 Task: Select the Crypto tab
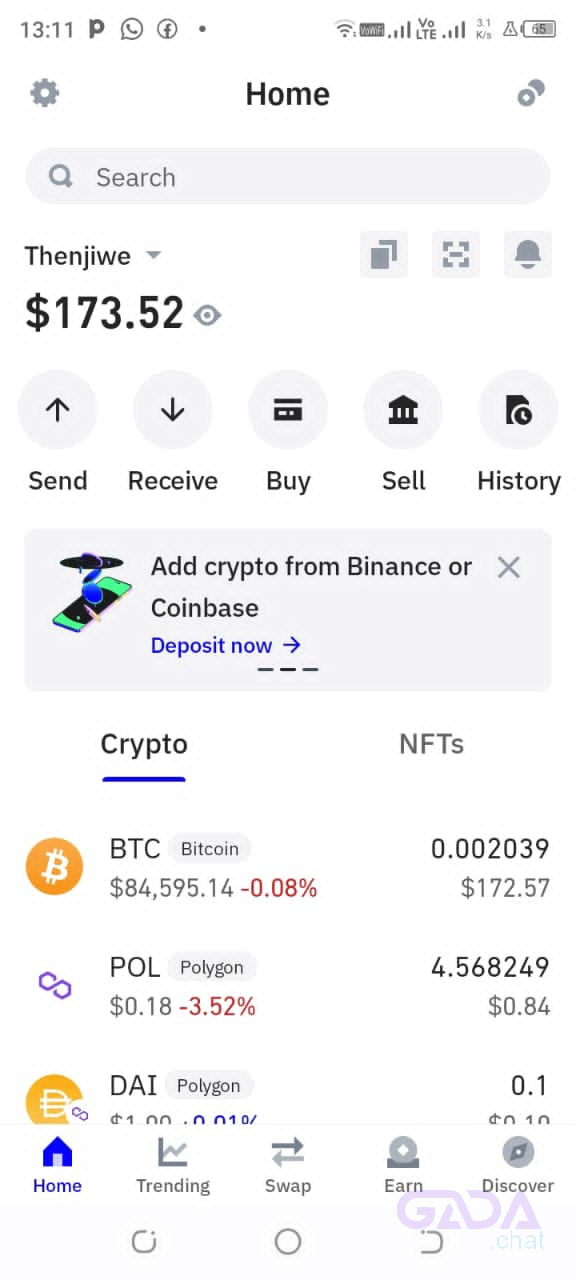[x=144, y=744]
